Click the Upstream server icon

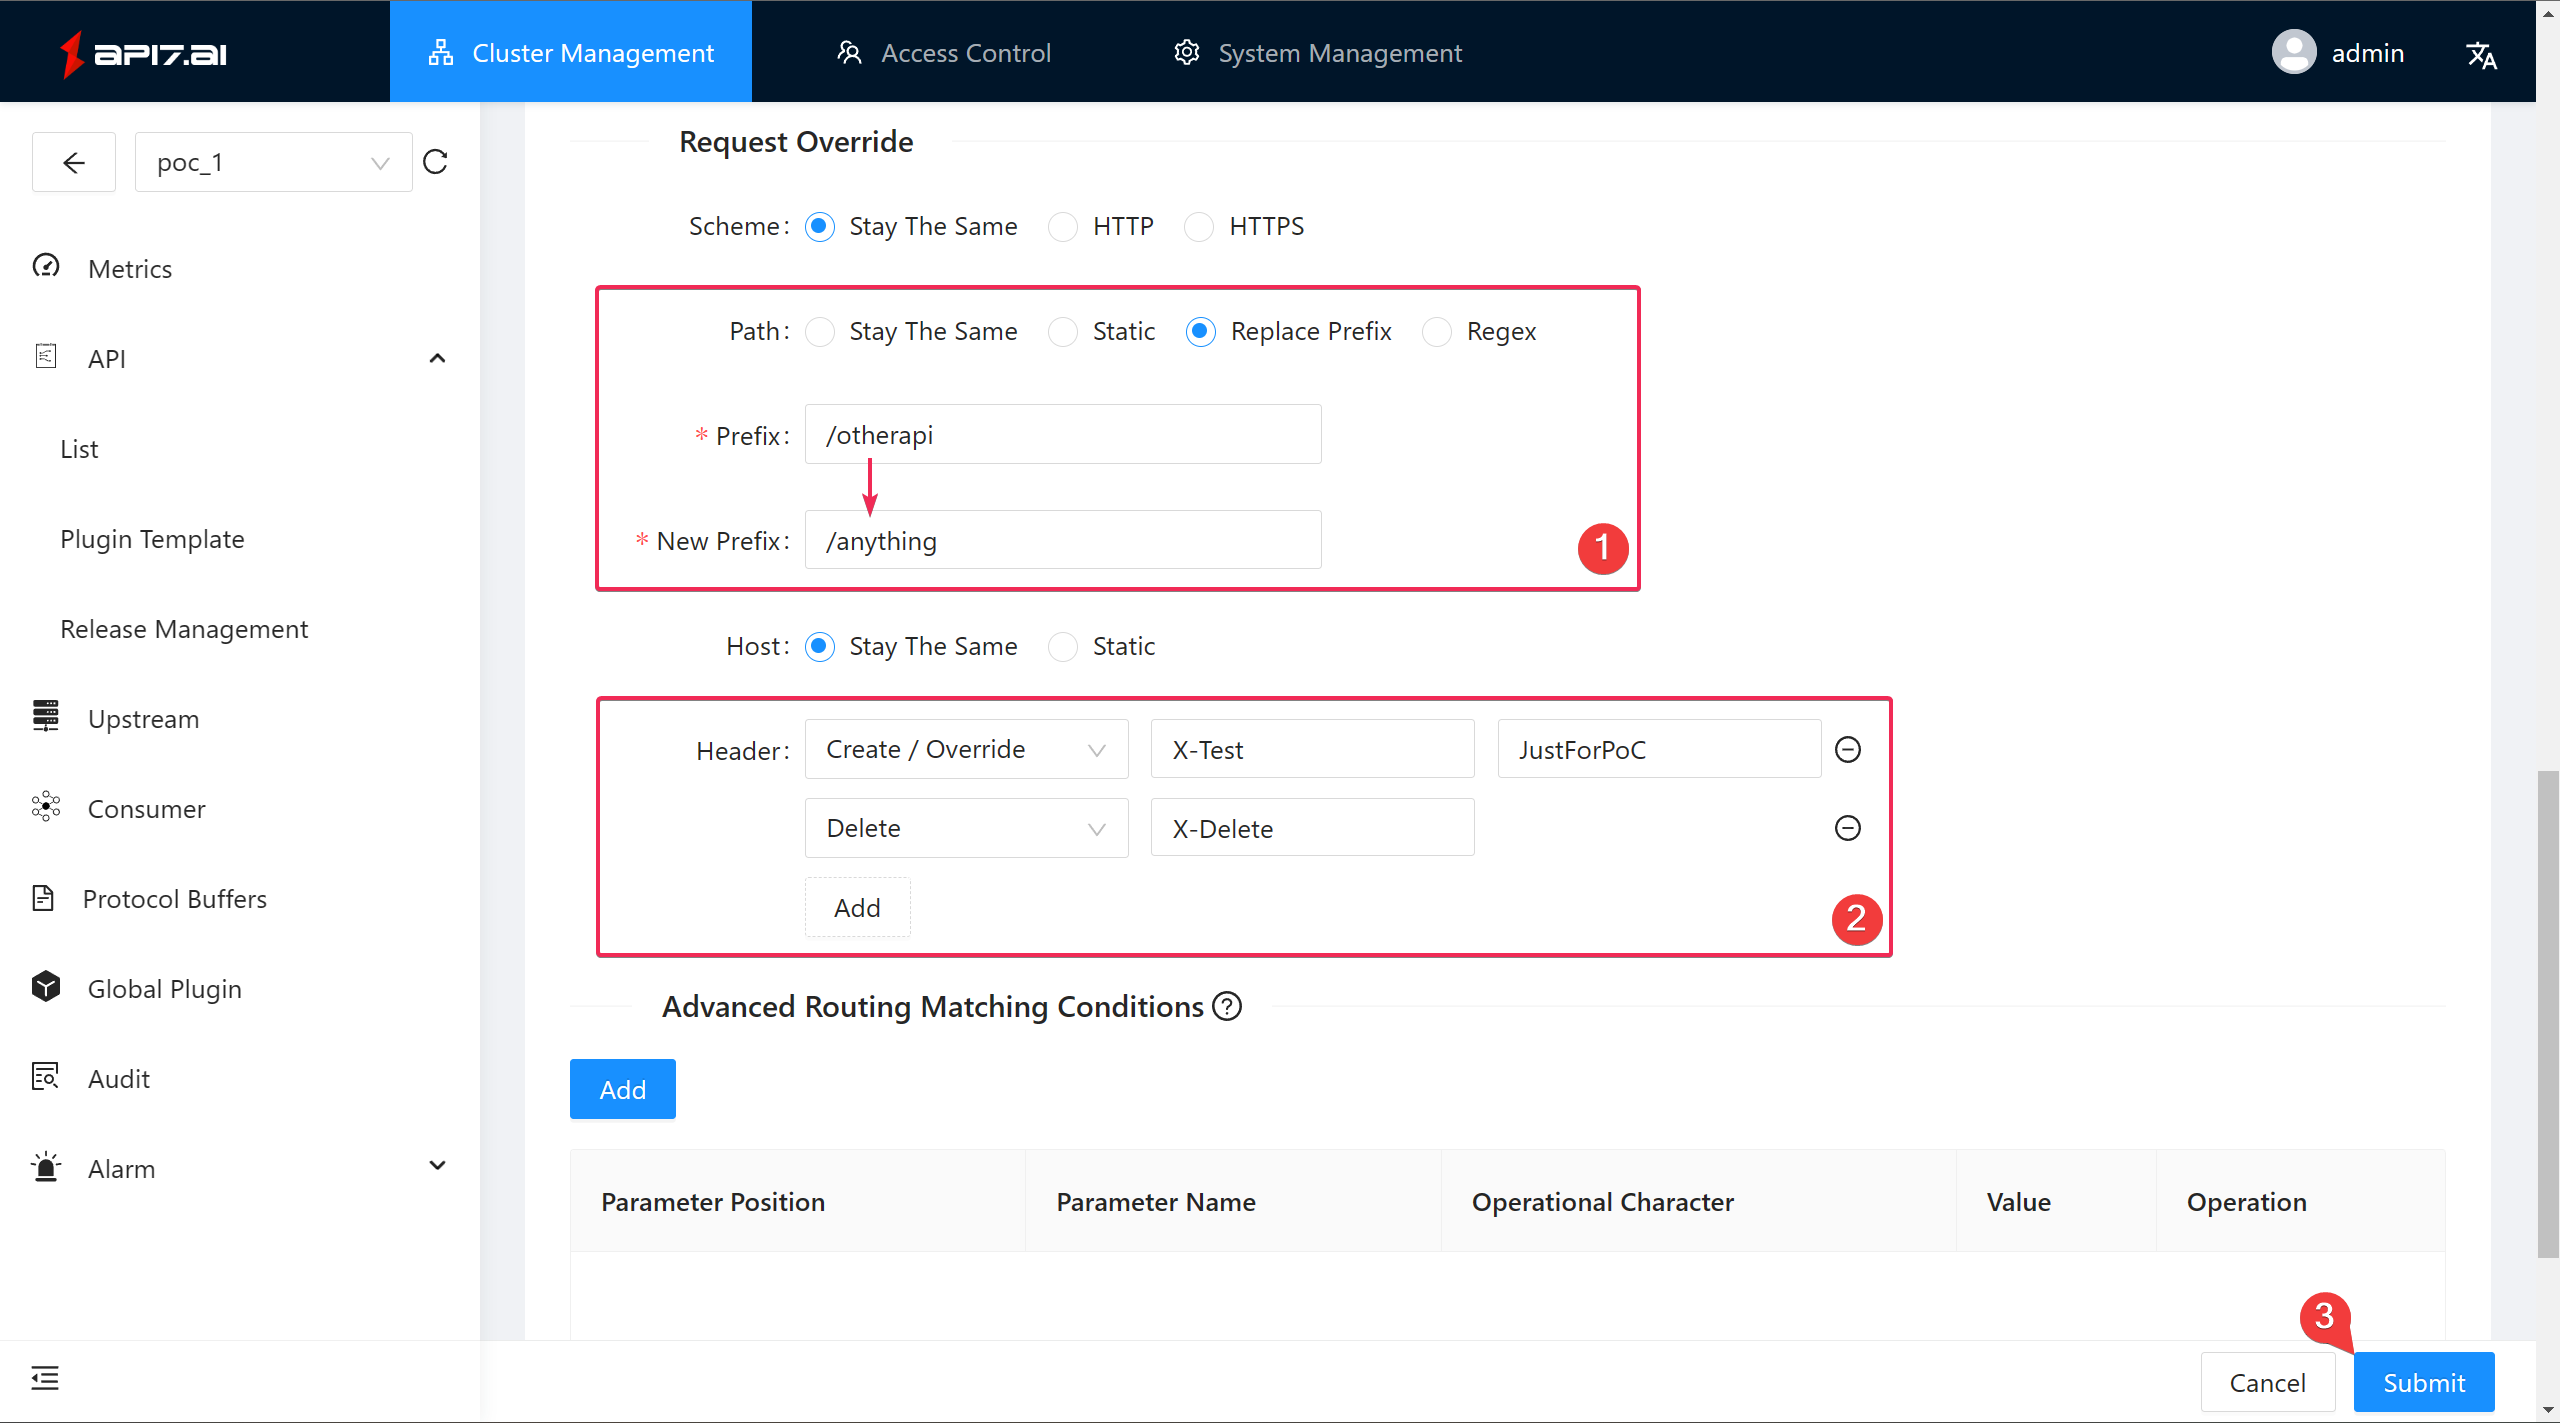[x=46, y=716]
